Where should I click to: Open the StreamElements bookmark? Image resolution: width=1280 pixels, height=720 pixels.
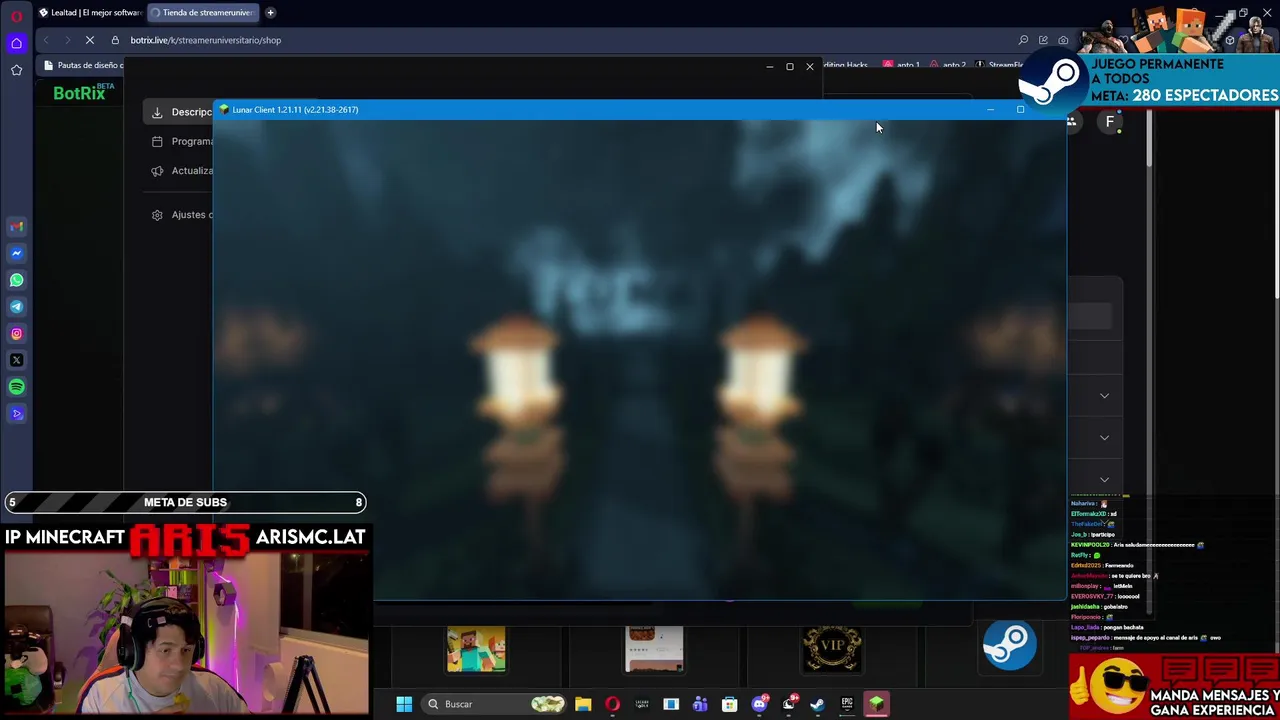click(999, 65)
